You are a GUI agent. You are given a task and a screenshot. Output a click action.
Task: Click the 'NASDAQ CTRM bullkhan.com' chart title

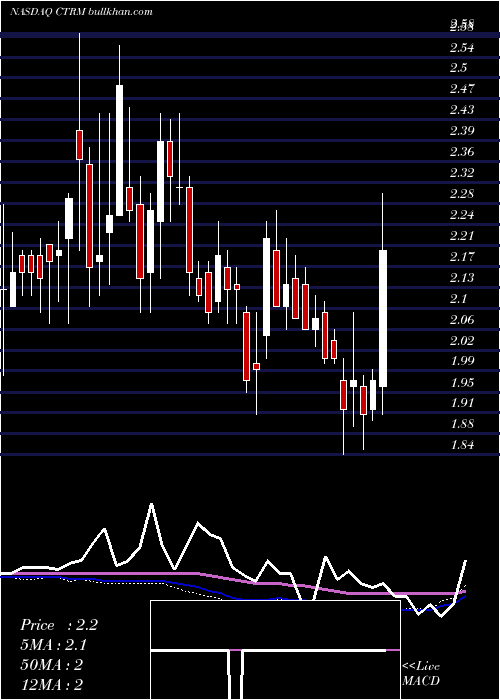81,12
